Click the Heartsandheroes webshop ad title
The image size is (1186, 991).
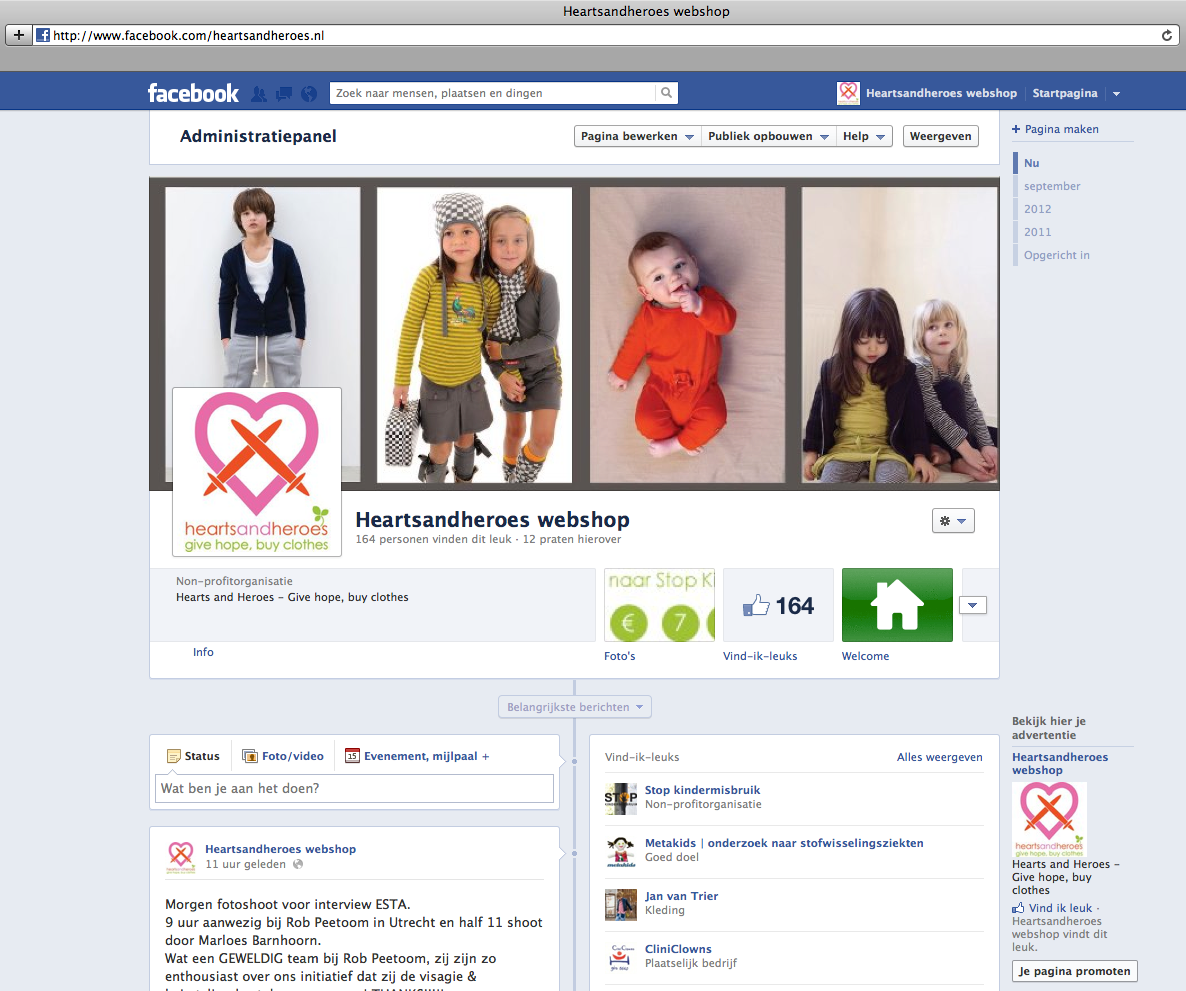pos(1060,763)
